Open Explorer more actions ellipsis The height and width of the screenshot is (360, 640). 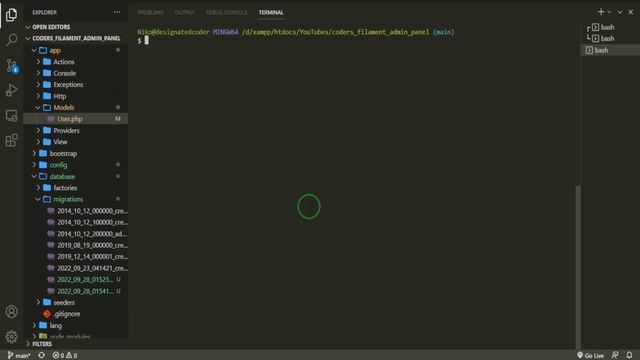117,12
